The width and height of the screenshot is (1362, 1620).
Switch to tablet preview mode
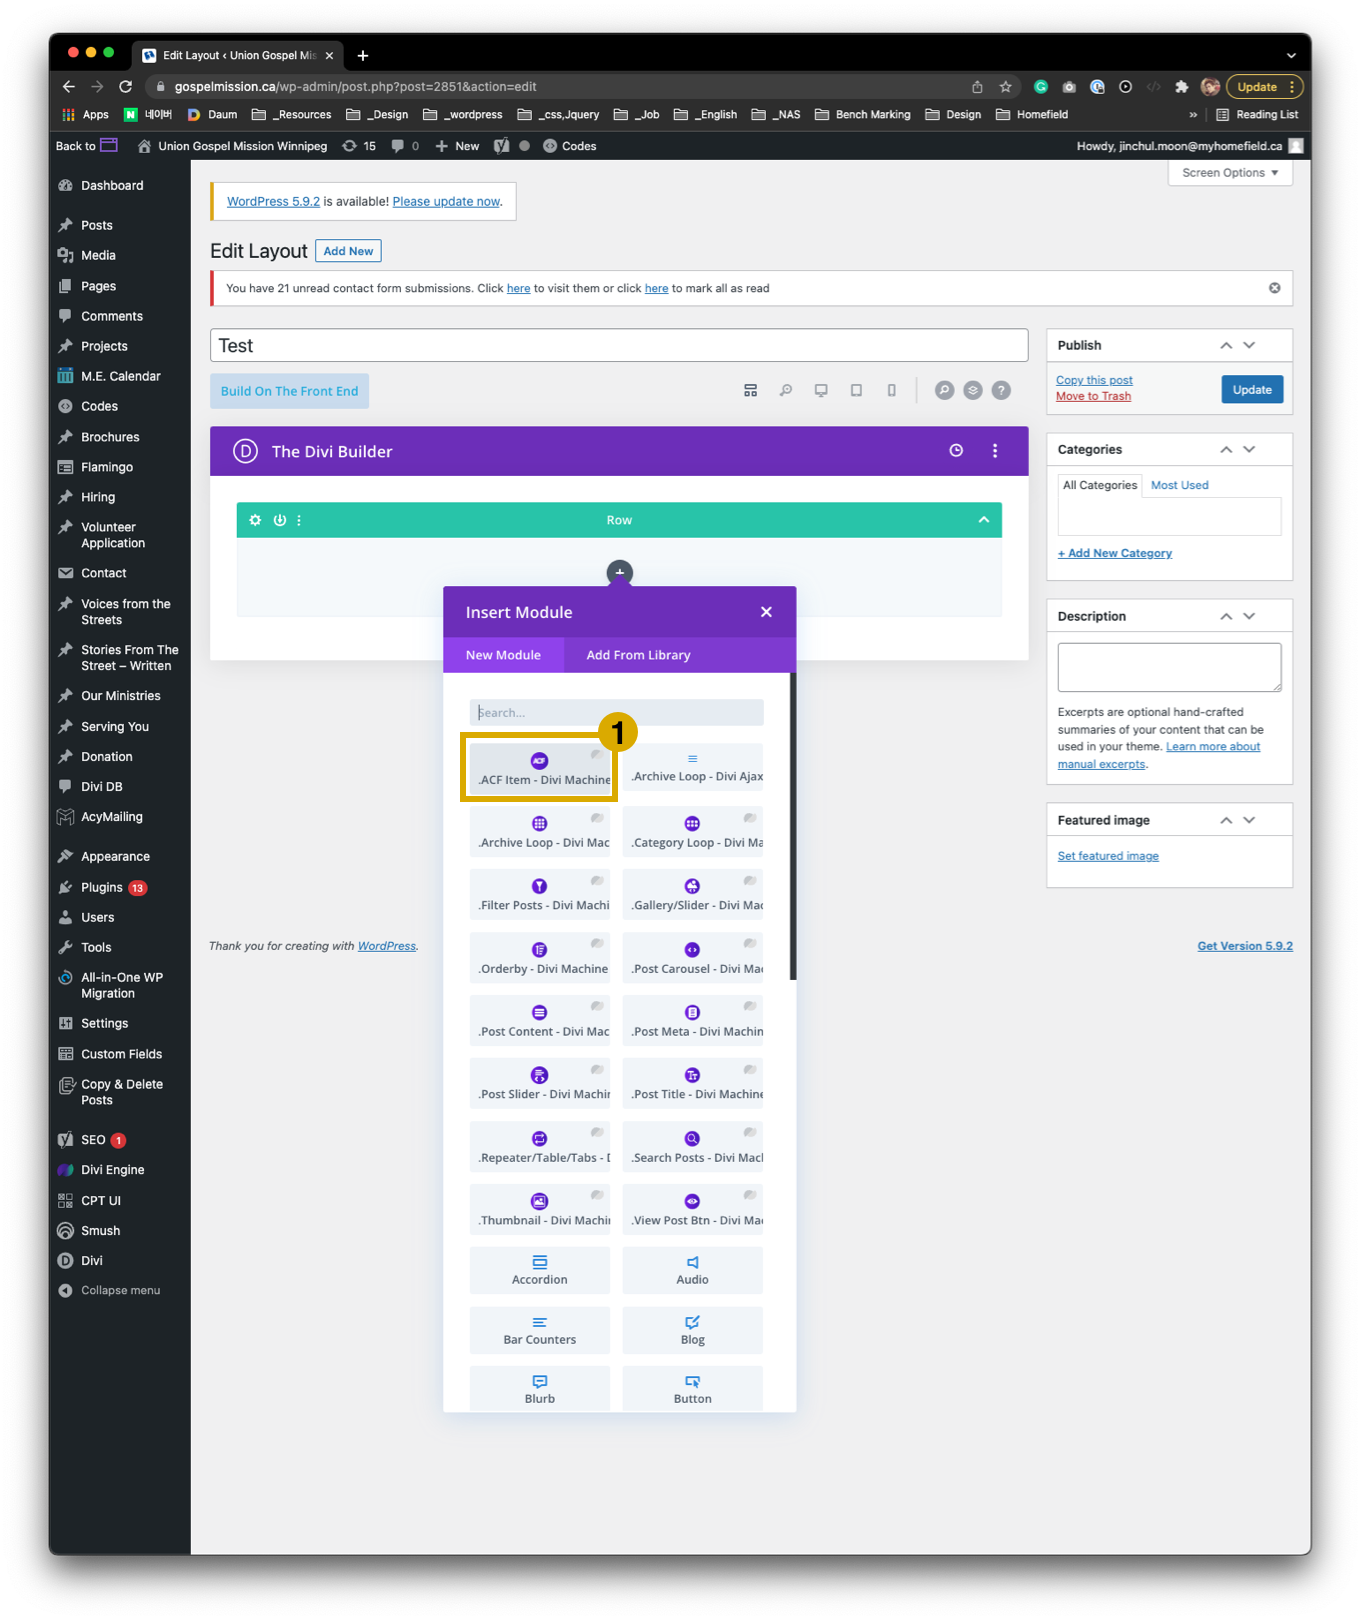click(856, 391)
